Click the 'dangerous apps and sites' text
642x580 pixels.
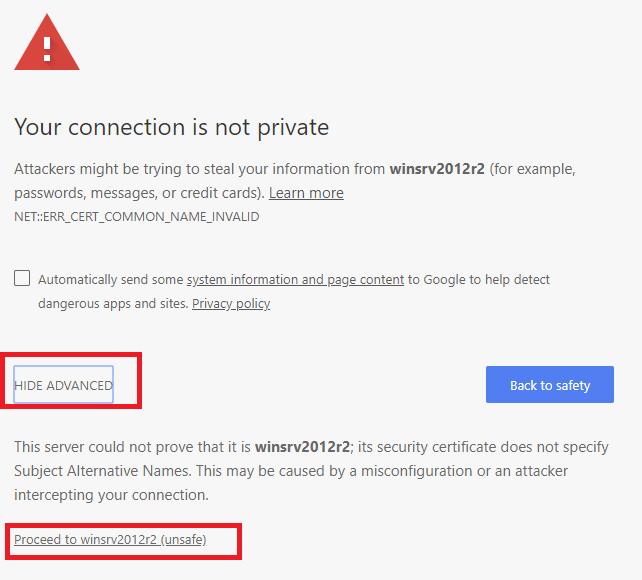pos(113,304)
